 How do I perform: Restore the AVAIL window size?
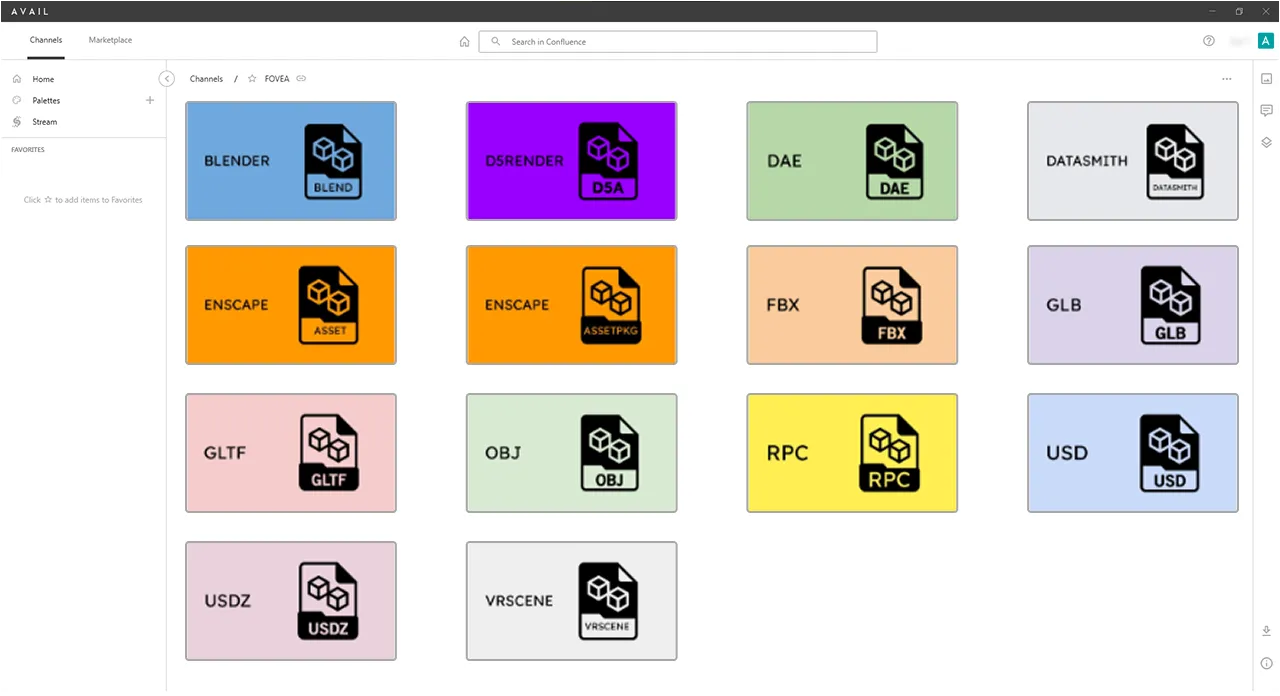(1239, 11)
